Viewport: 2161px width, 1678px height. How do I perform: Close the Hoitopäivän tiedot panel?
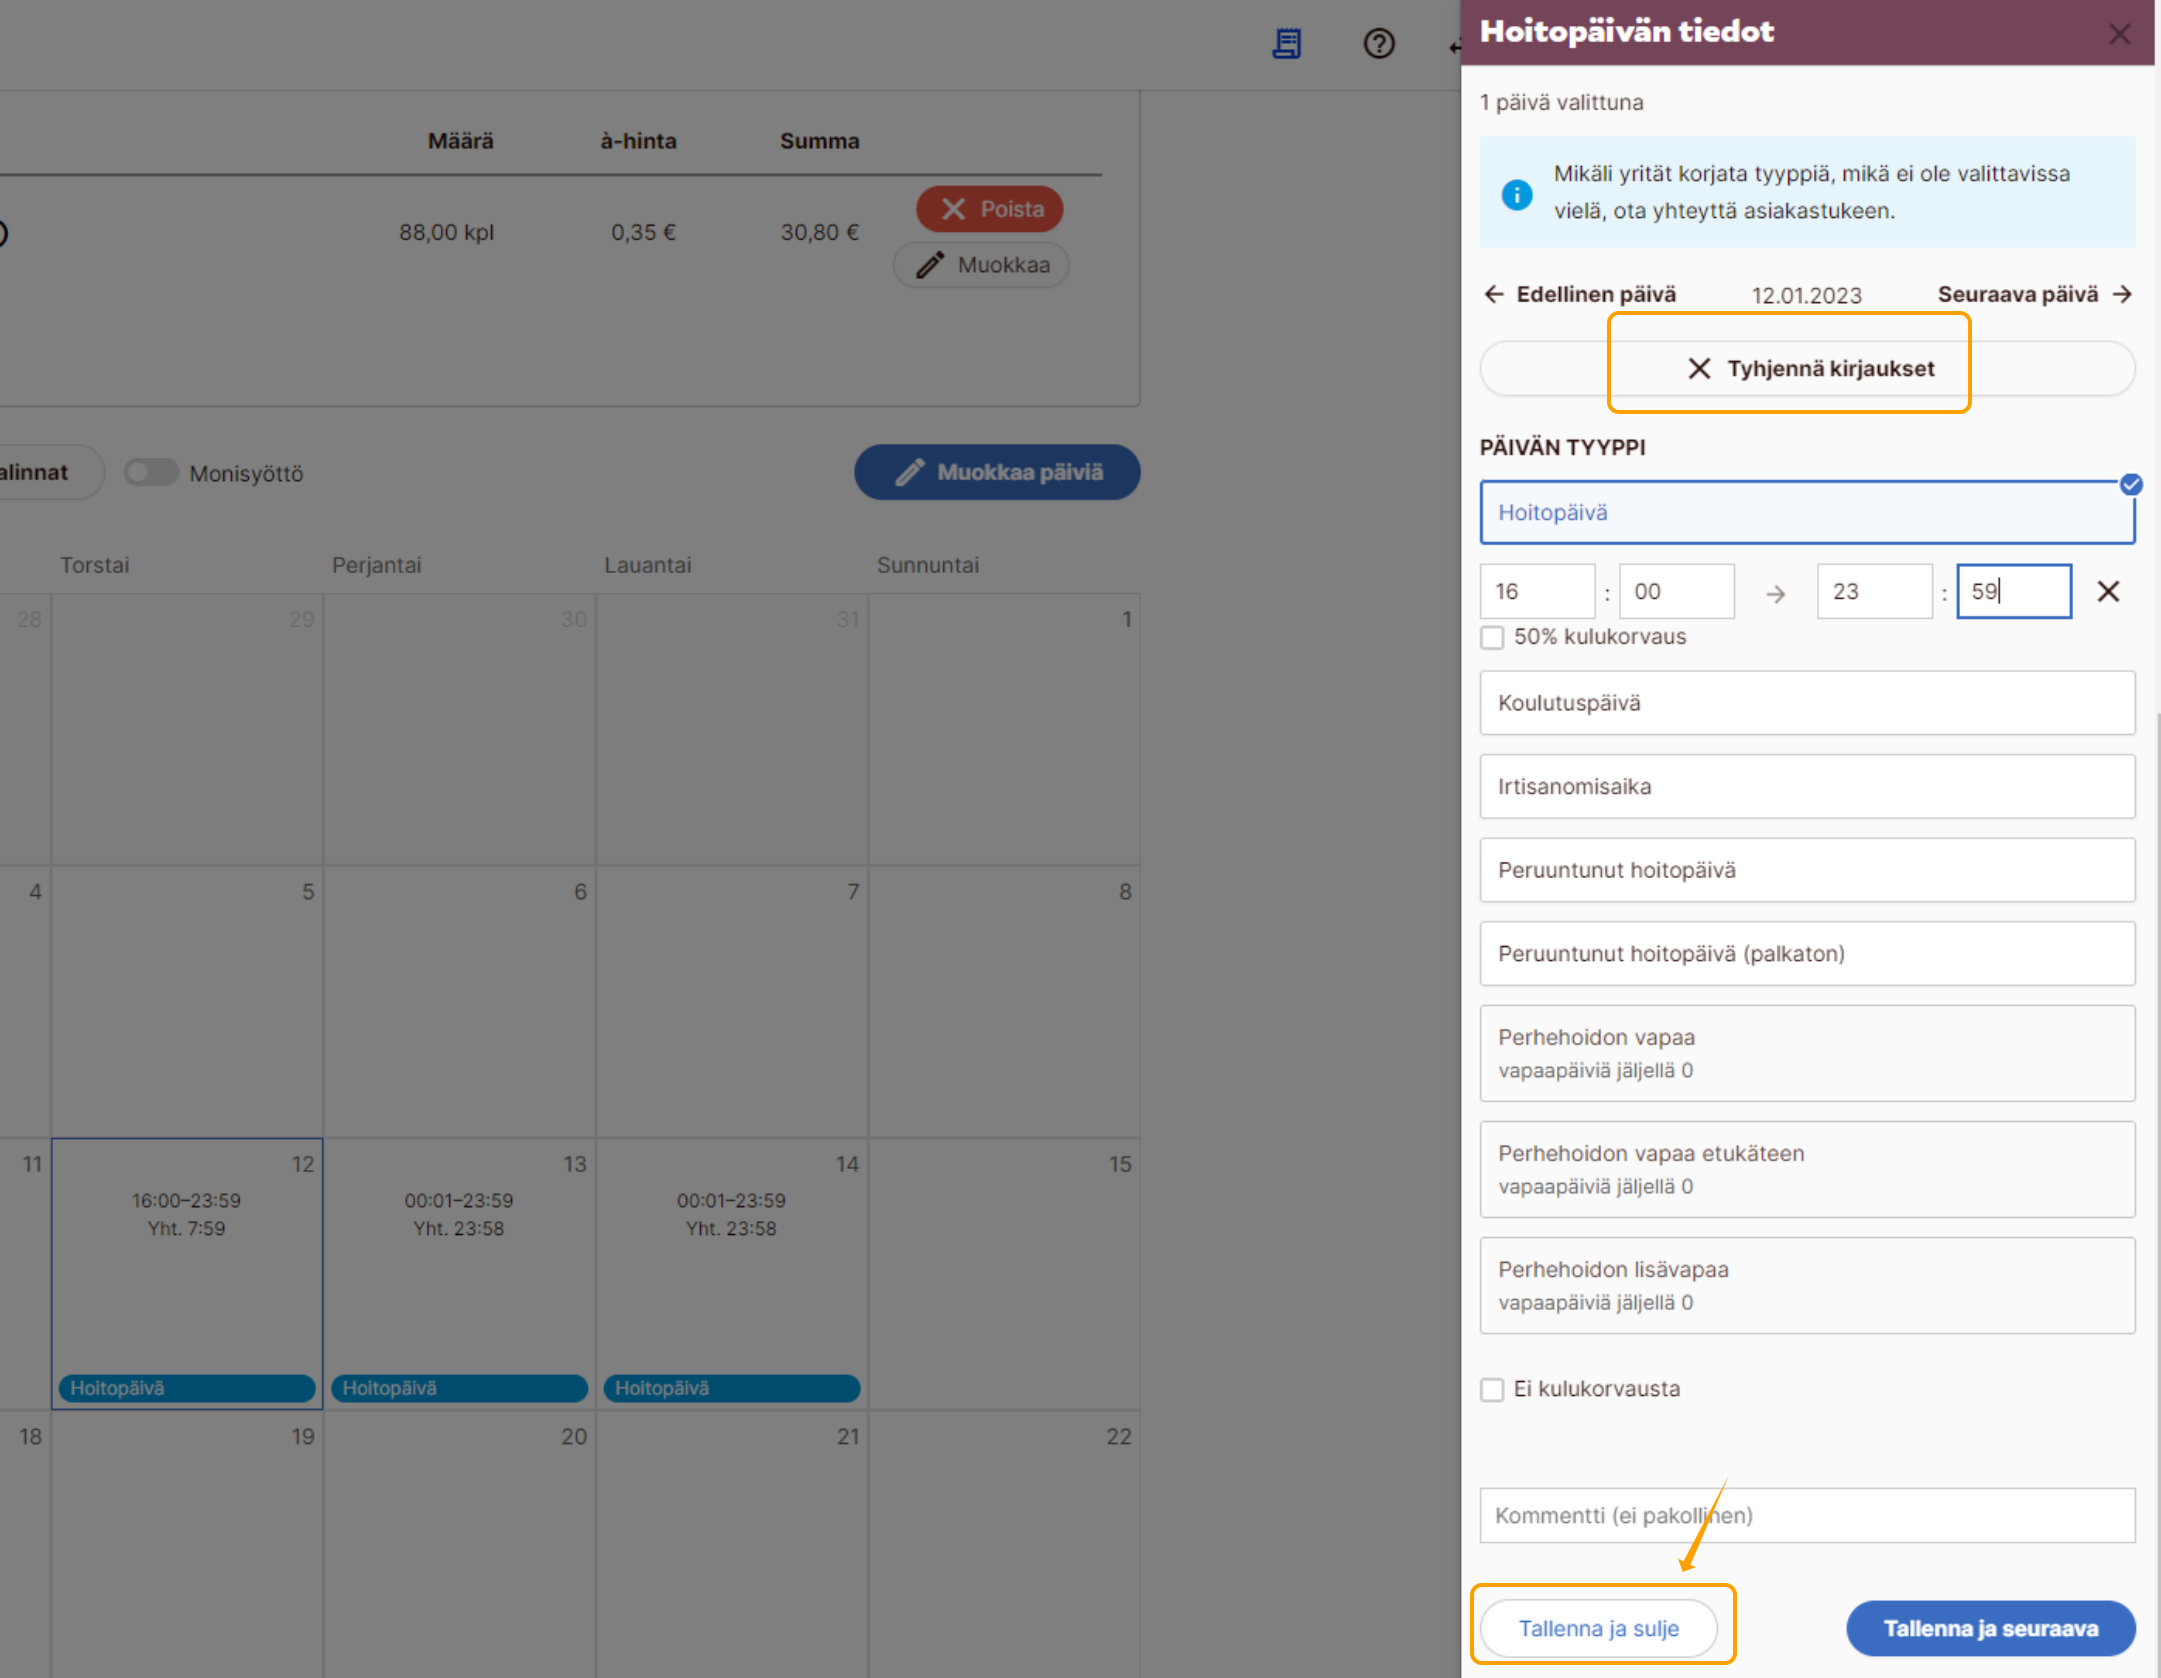pyautogui.click(x=2119, y=34)
